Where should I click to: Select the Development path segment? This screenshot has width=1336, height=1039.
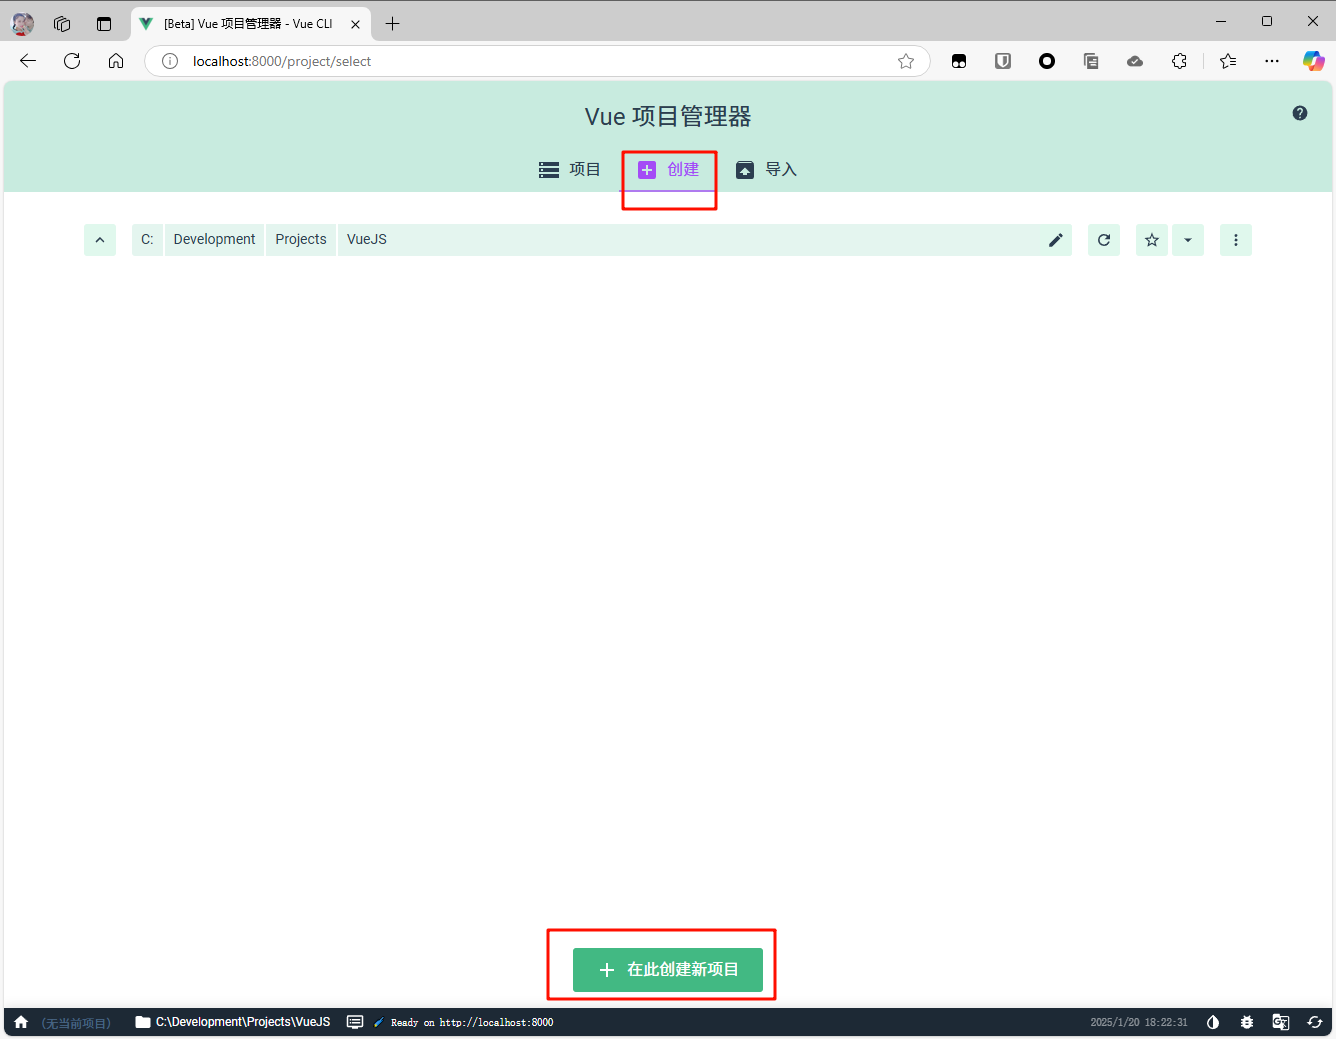click(x=214, y=240)
